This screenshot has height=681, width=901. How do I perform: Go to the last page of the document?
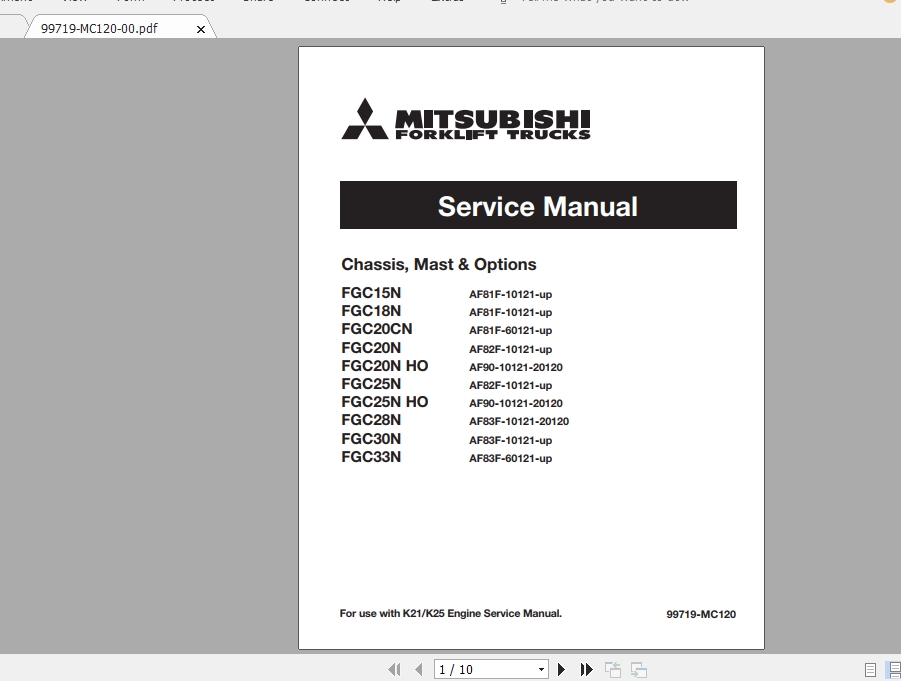[587, 669]
